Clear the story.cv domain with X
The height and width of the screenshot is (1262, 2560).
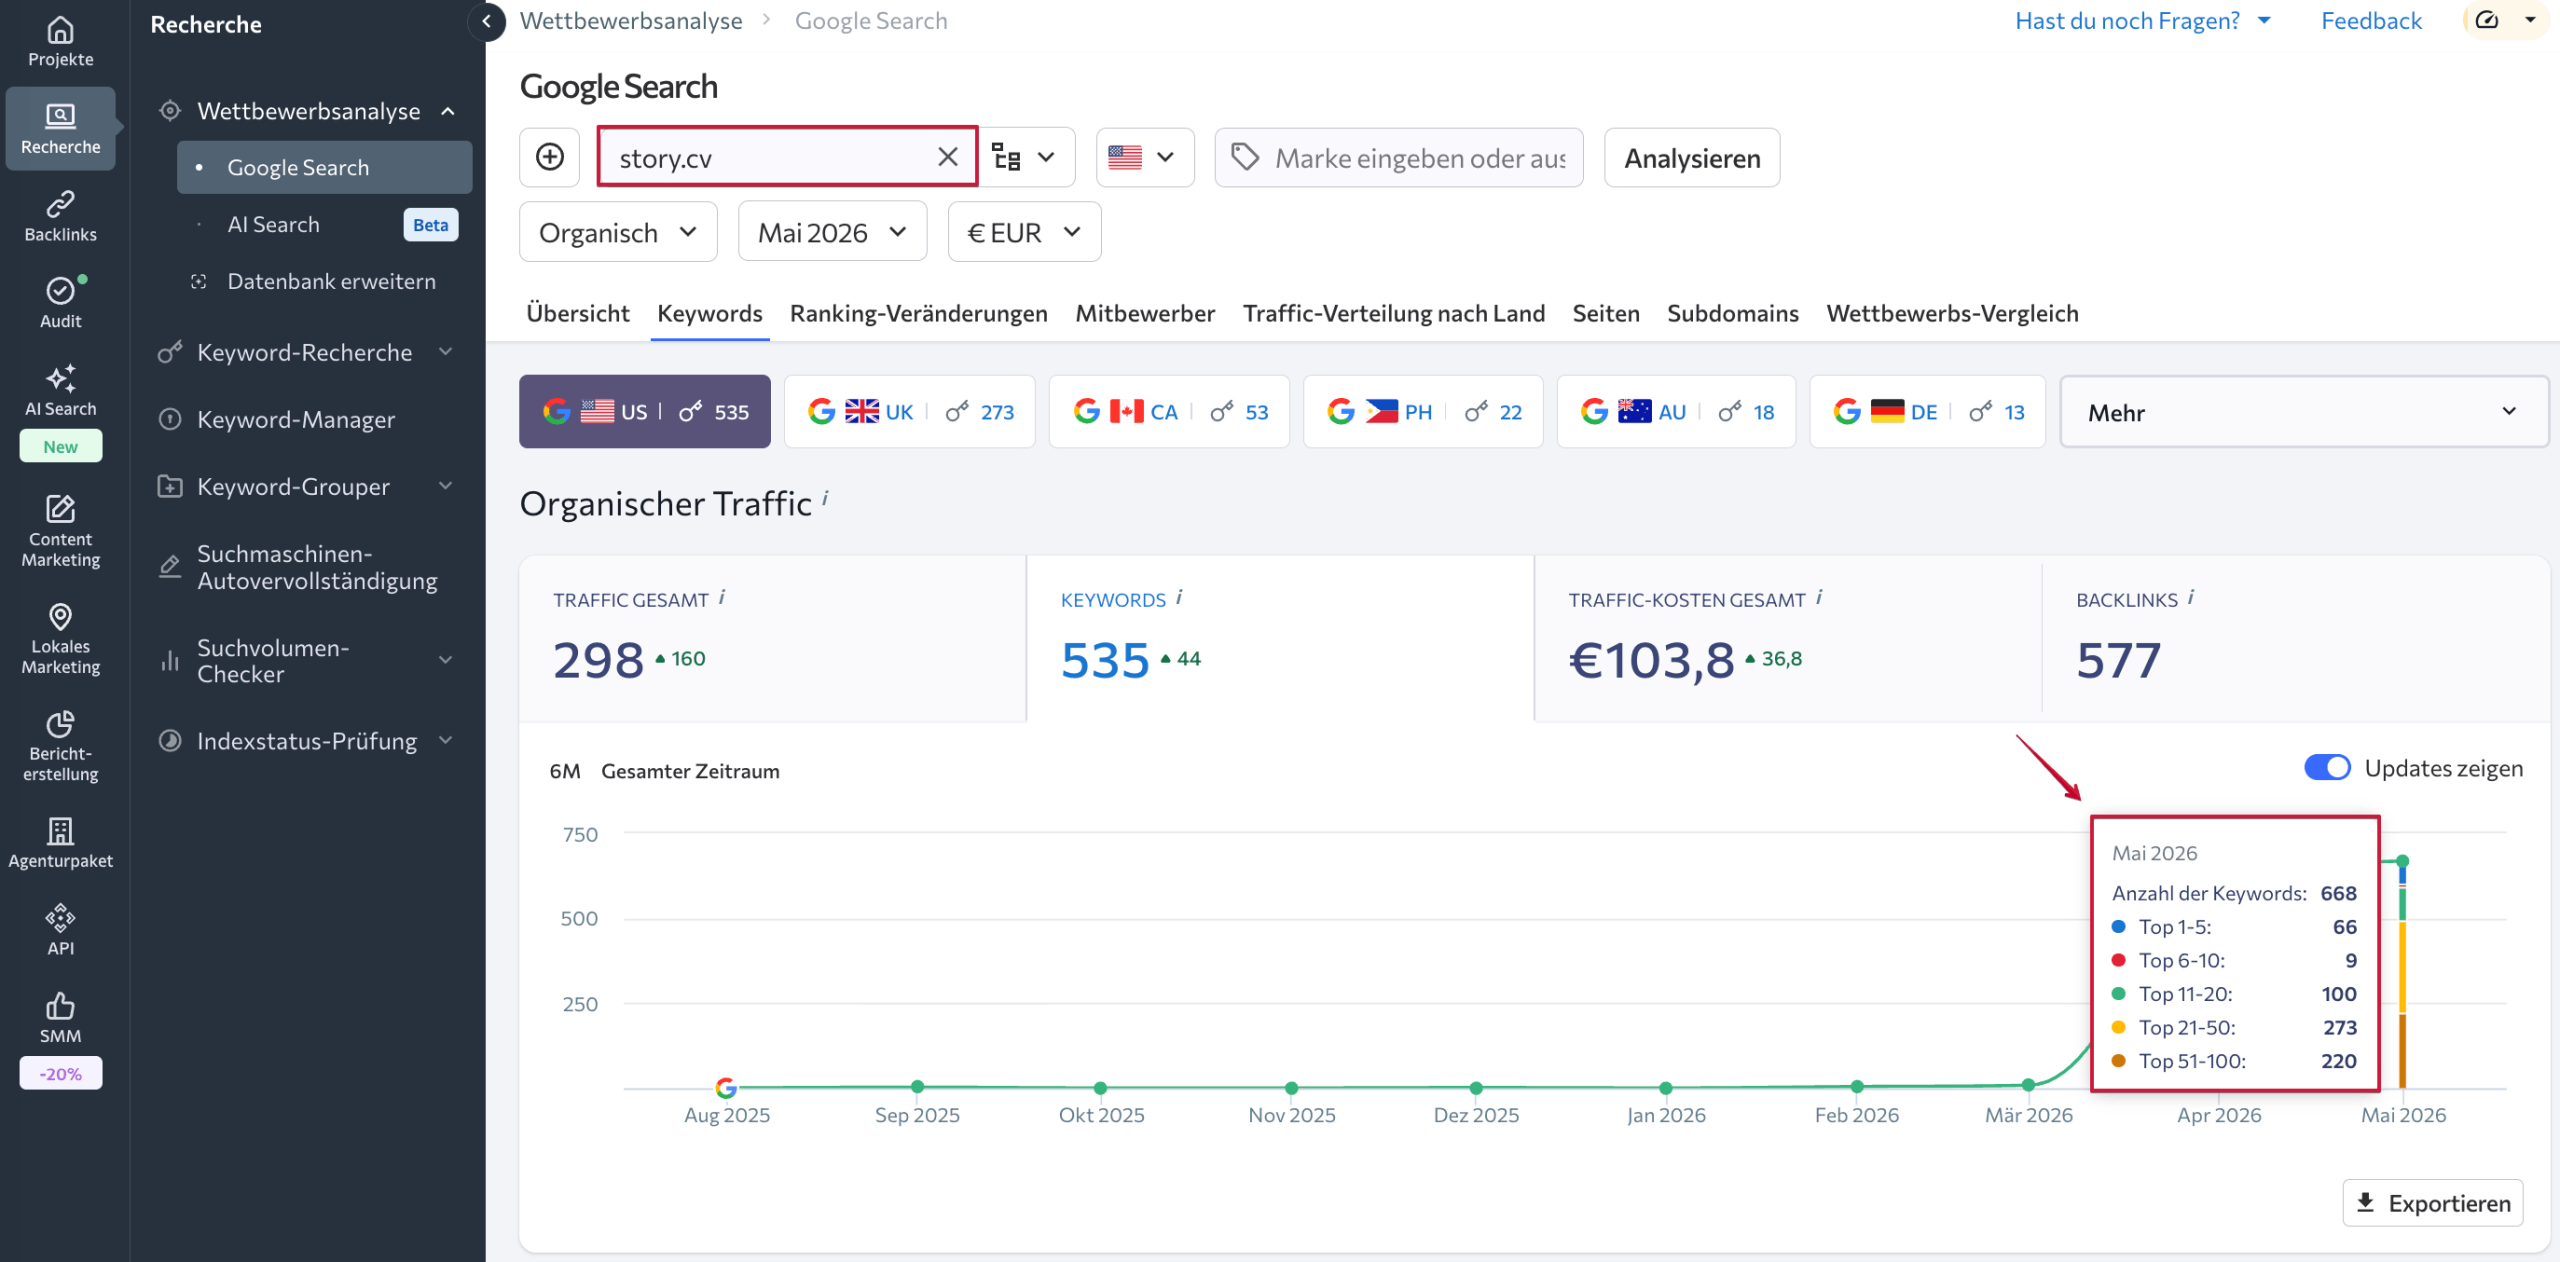(947, 157)
